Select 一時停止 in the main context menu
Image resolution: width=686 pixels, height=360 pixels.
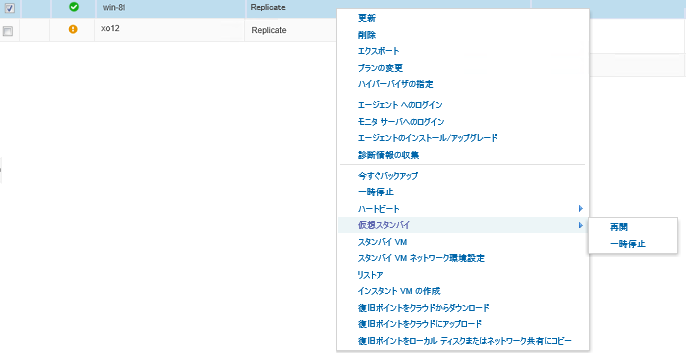376,192
